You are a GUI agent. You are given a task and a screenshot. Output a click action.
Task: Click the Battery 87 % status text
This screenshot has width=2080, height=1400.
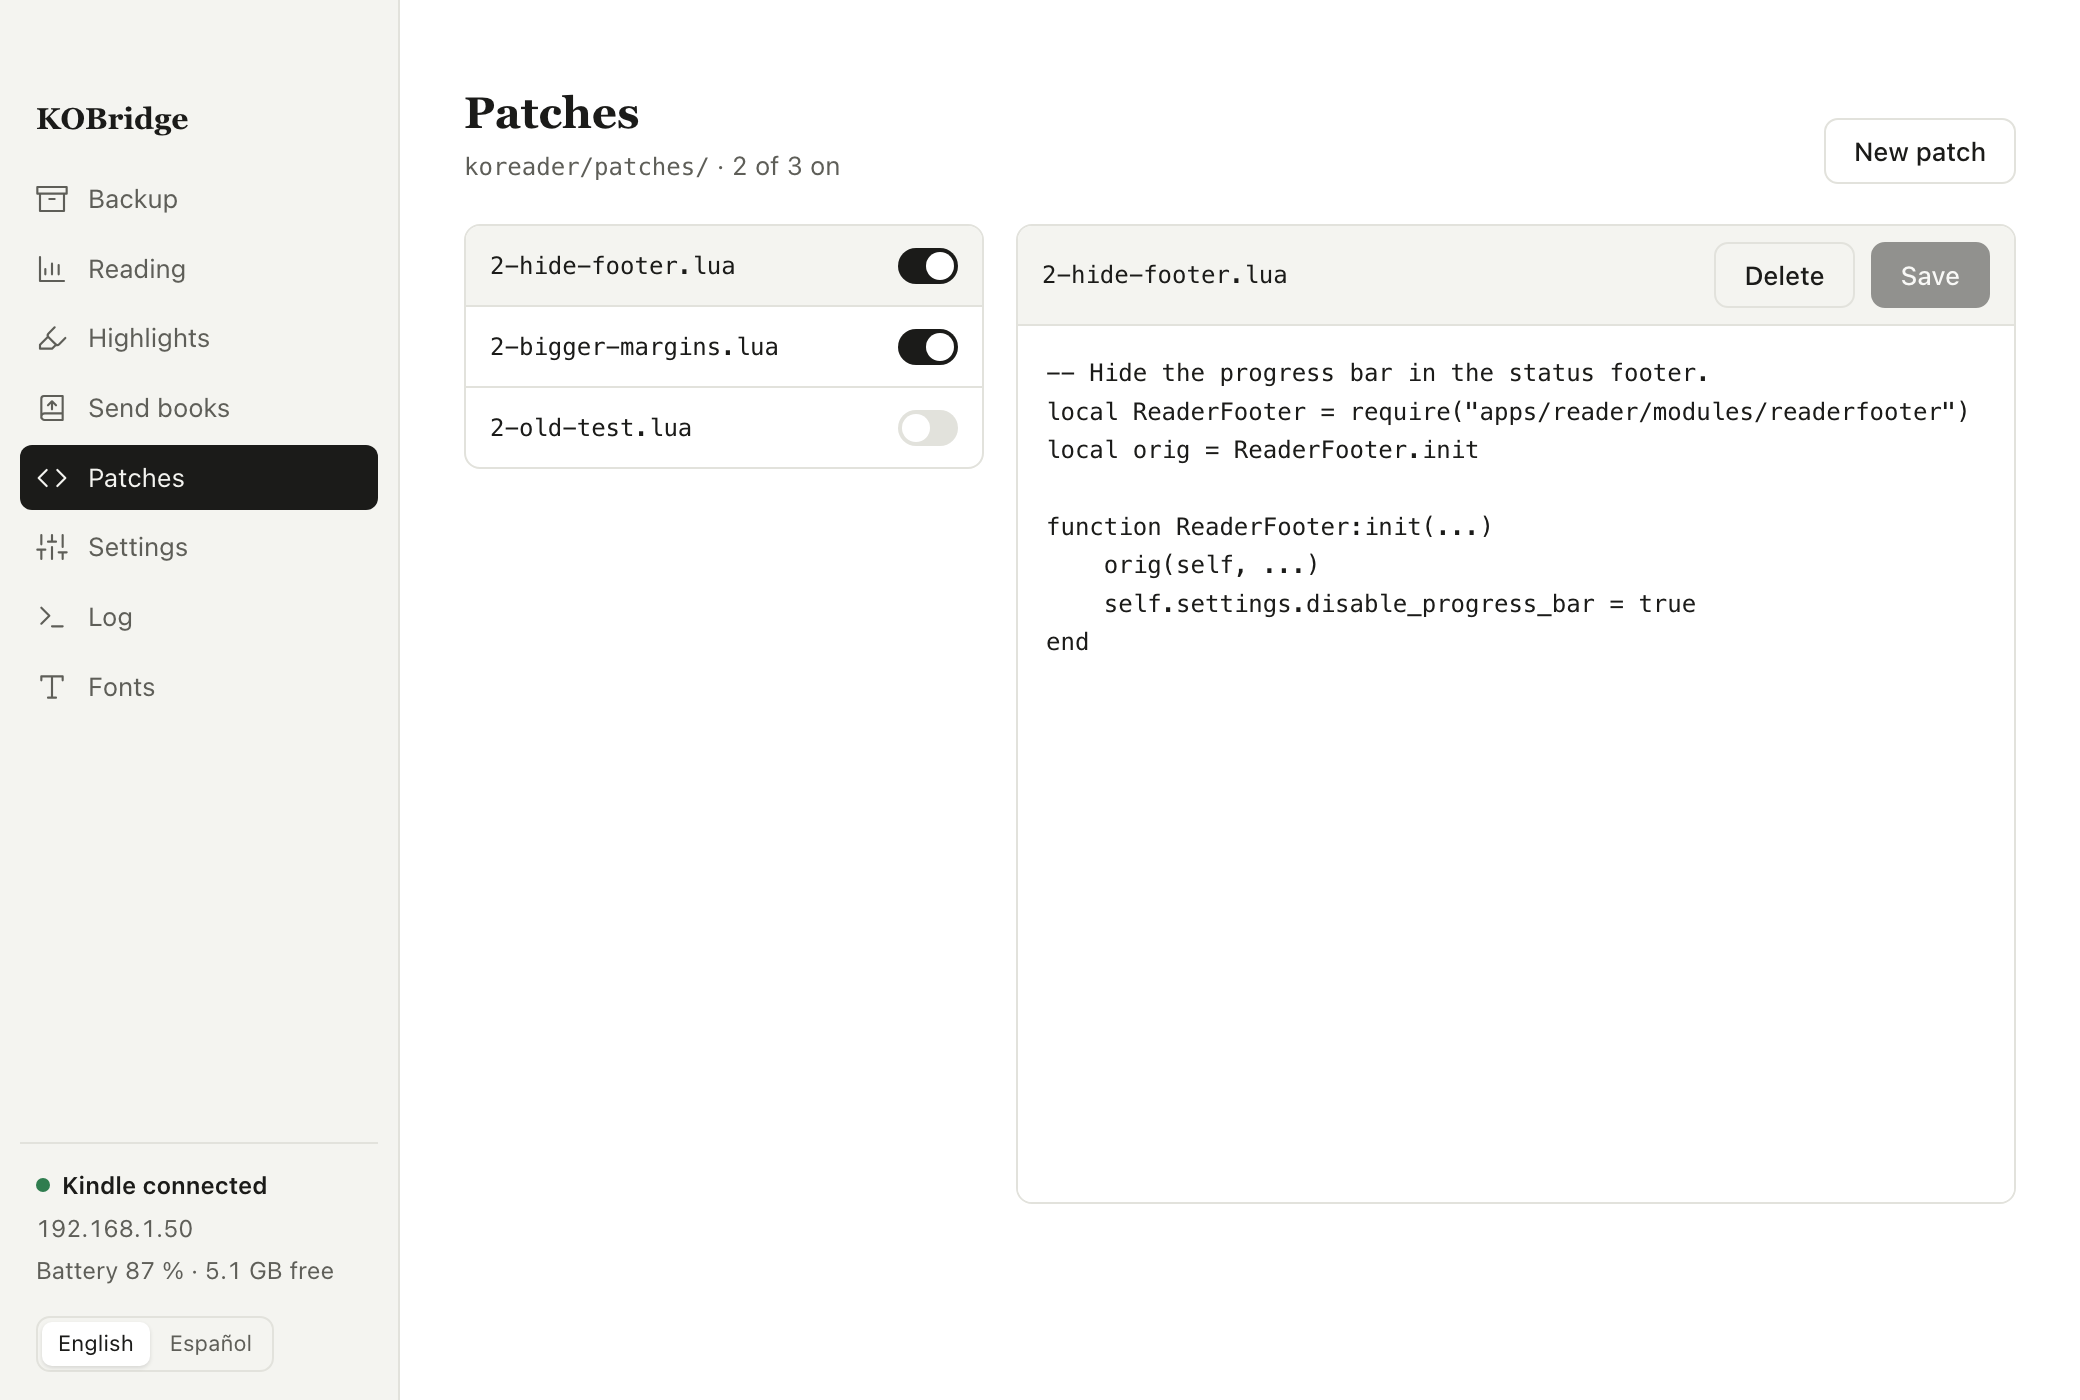click(x=110, y=1271)
